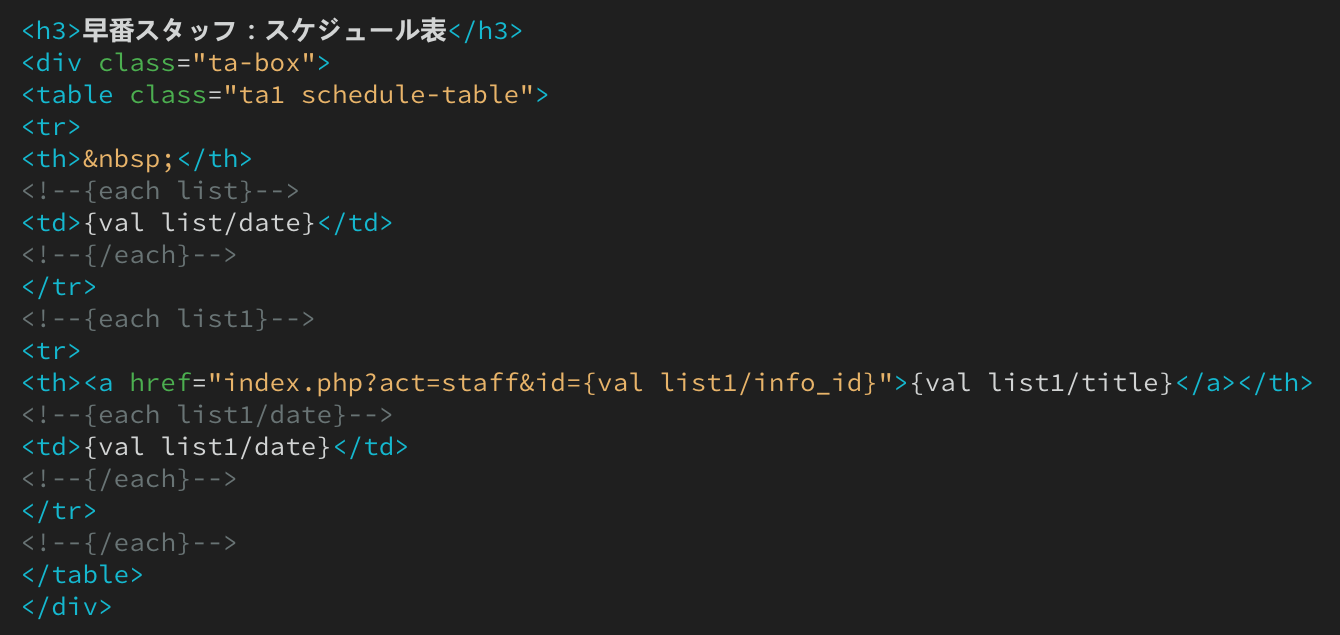Click the {each list1/date} comment line
Screen dimensions: 1340x635
[x=207, y=415]
